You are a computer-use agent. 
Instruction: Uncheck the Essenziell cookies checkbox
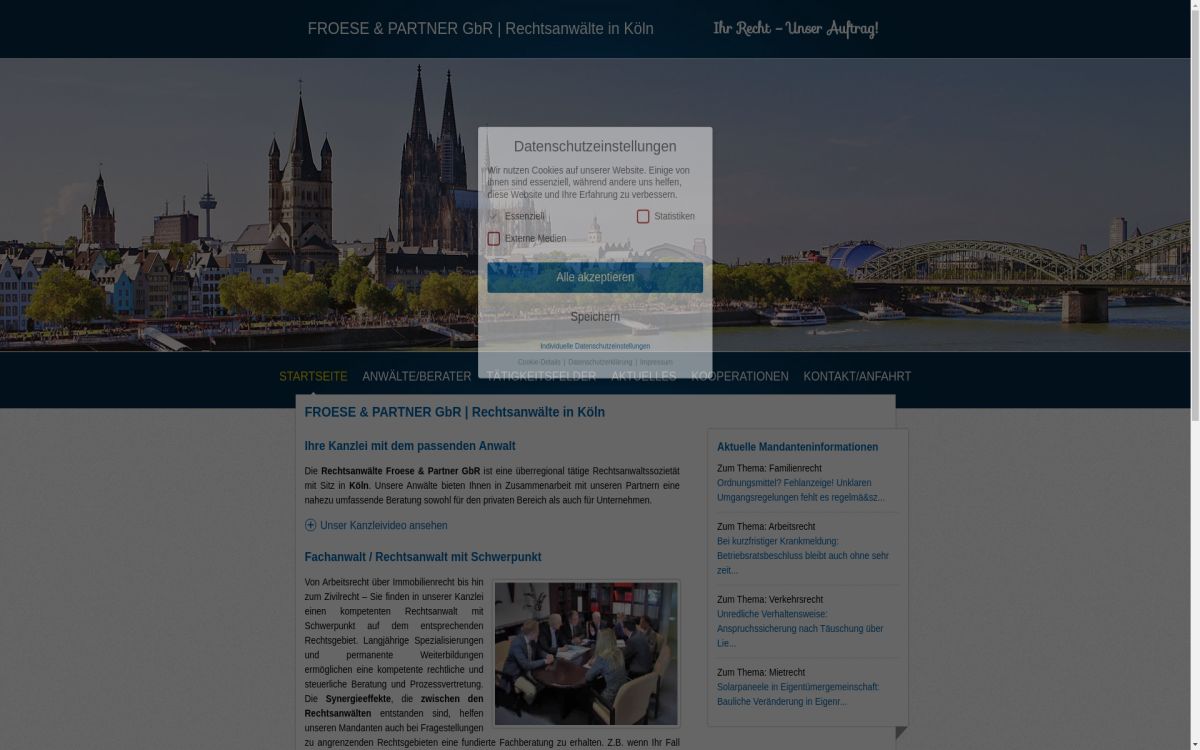(493, 216)
